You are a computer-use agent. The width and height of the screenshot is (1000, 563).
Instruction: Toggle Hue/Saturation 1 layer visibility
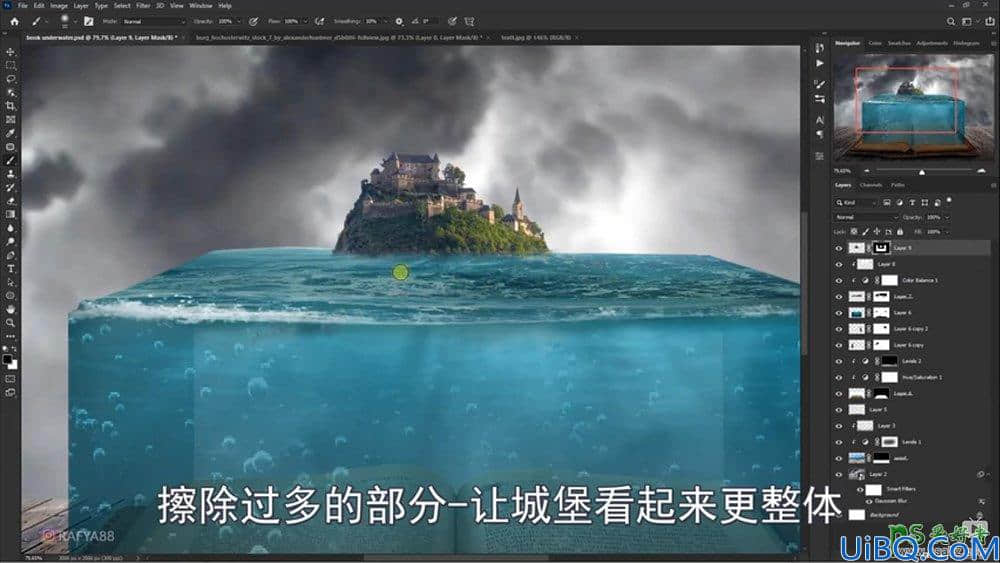(839, 377)
